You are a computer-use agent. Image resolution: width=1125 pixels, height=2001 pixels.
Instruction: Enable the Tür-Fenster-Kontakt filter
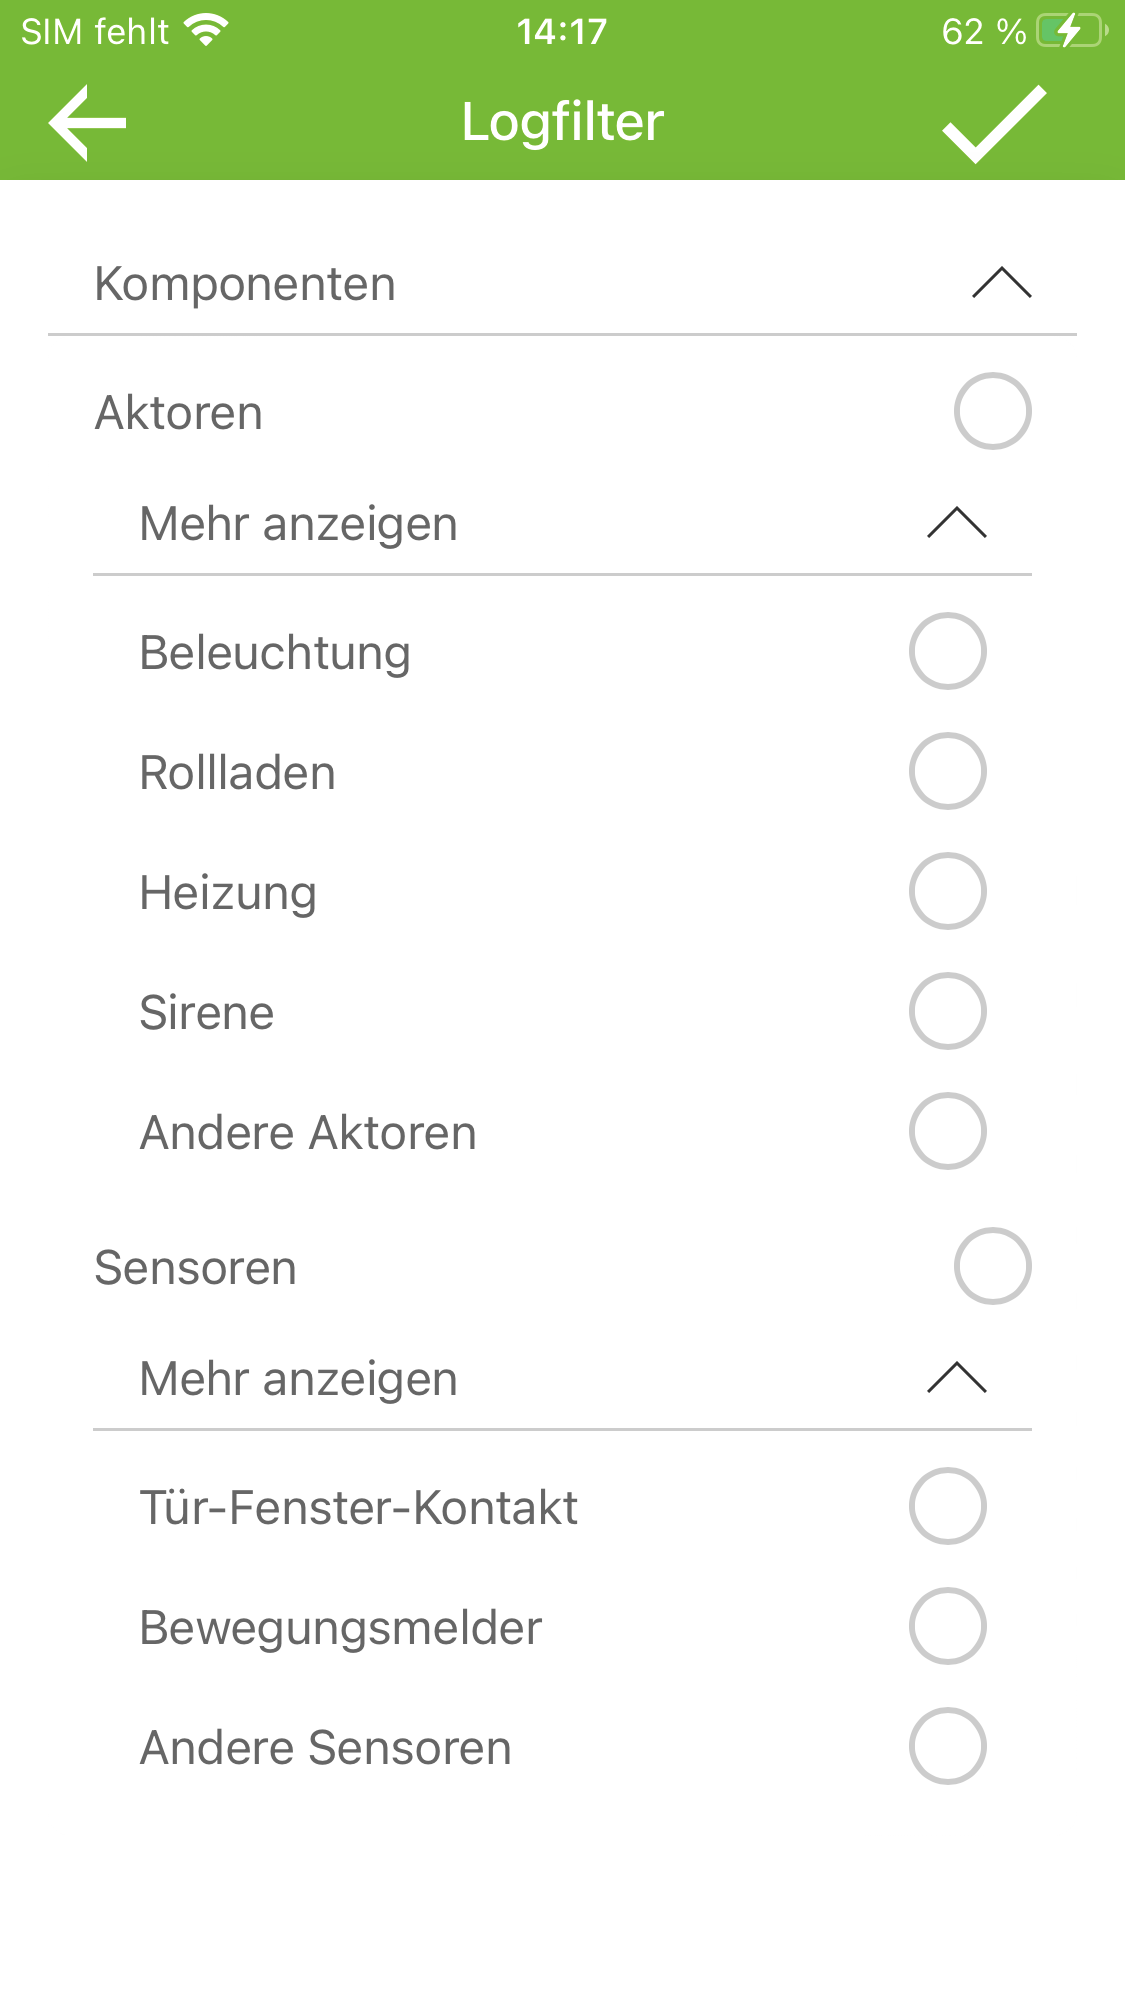[x=947, y=1506]
